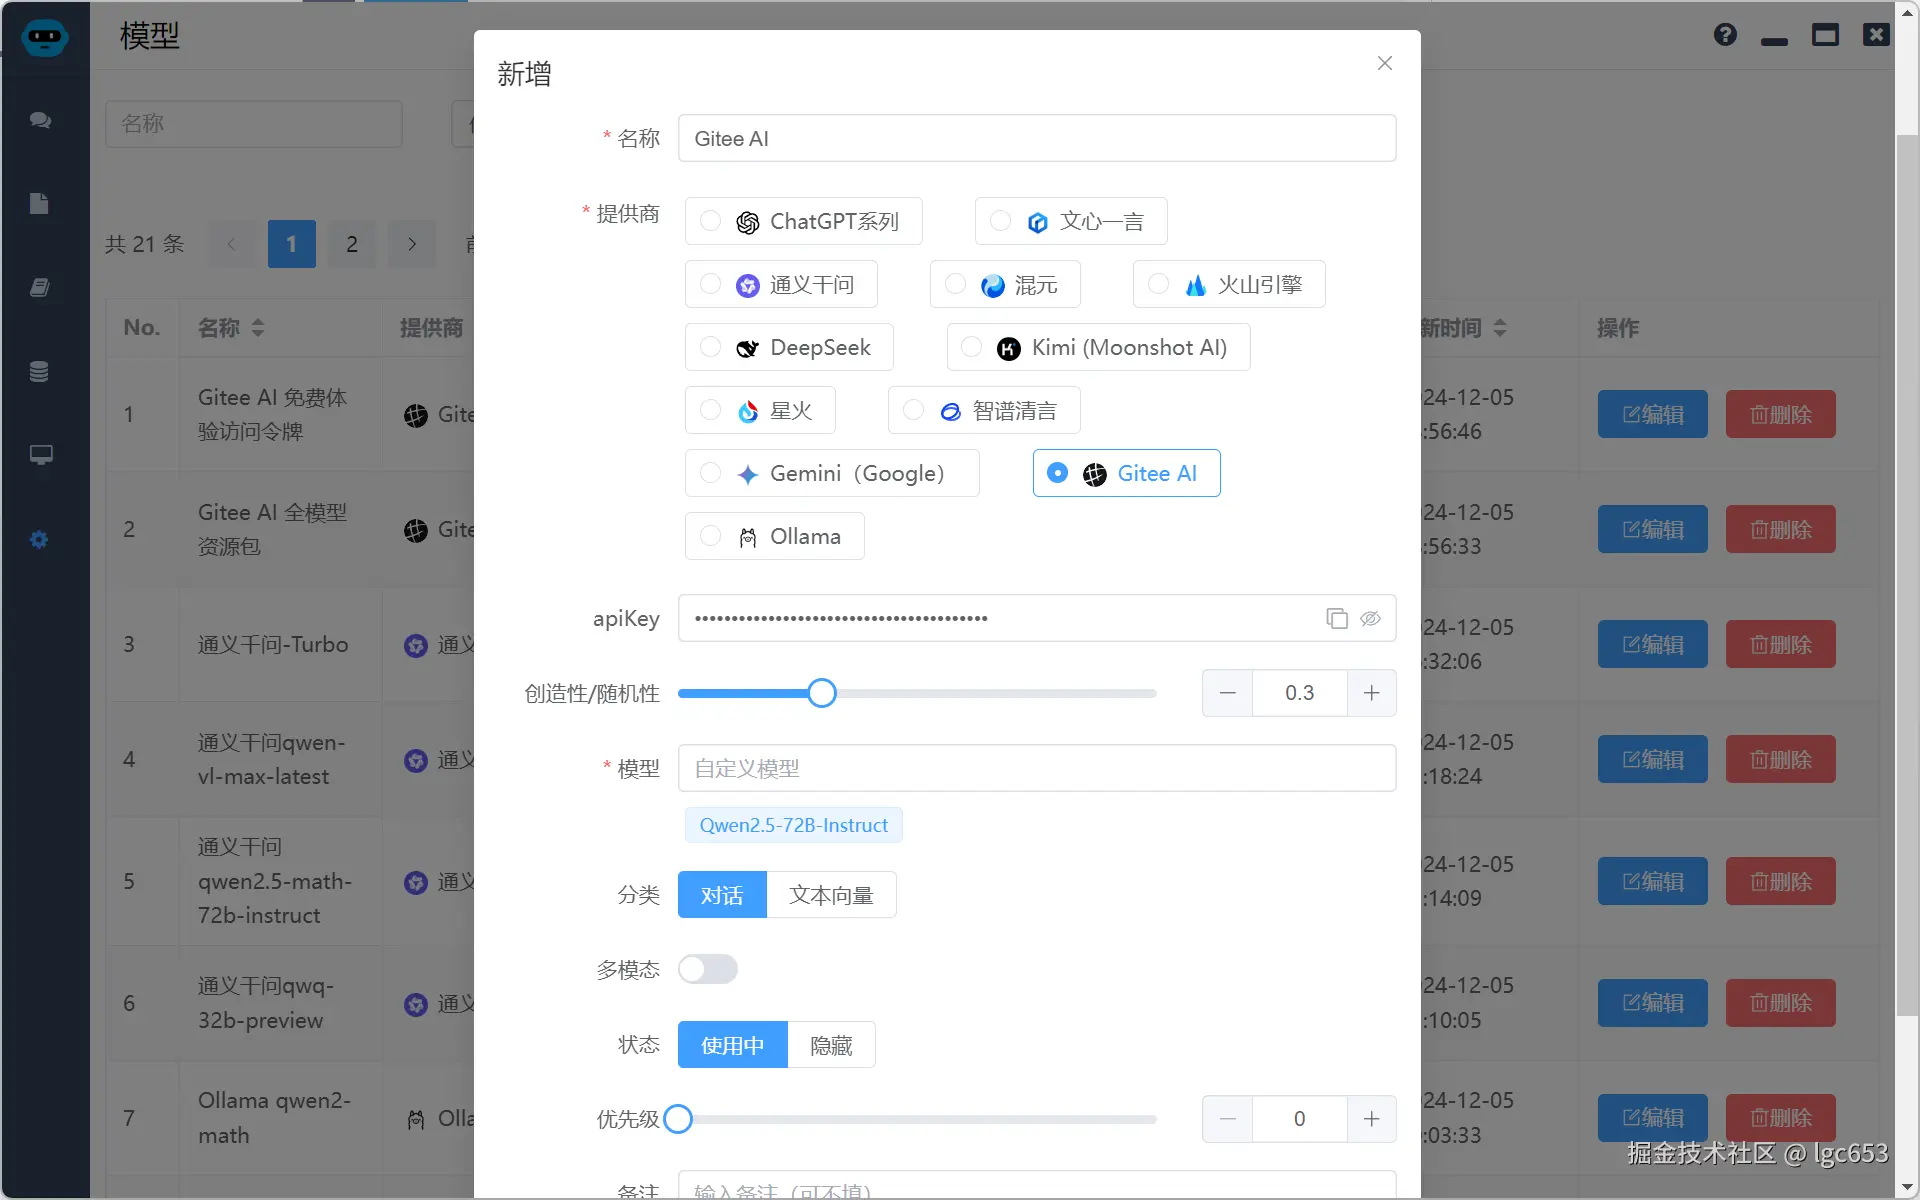Reveal apiKey using the eye icon

pyautogui.click(x=1370, y=618)
